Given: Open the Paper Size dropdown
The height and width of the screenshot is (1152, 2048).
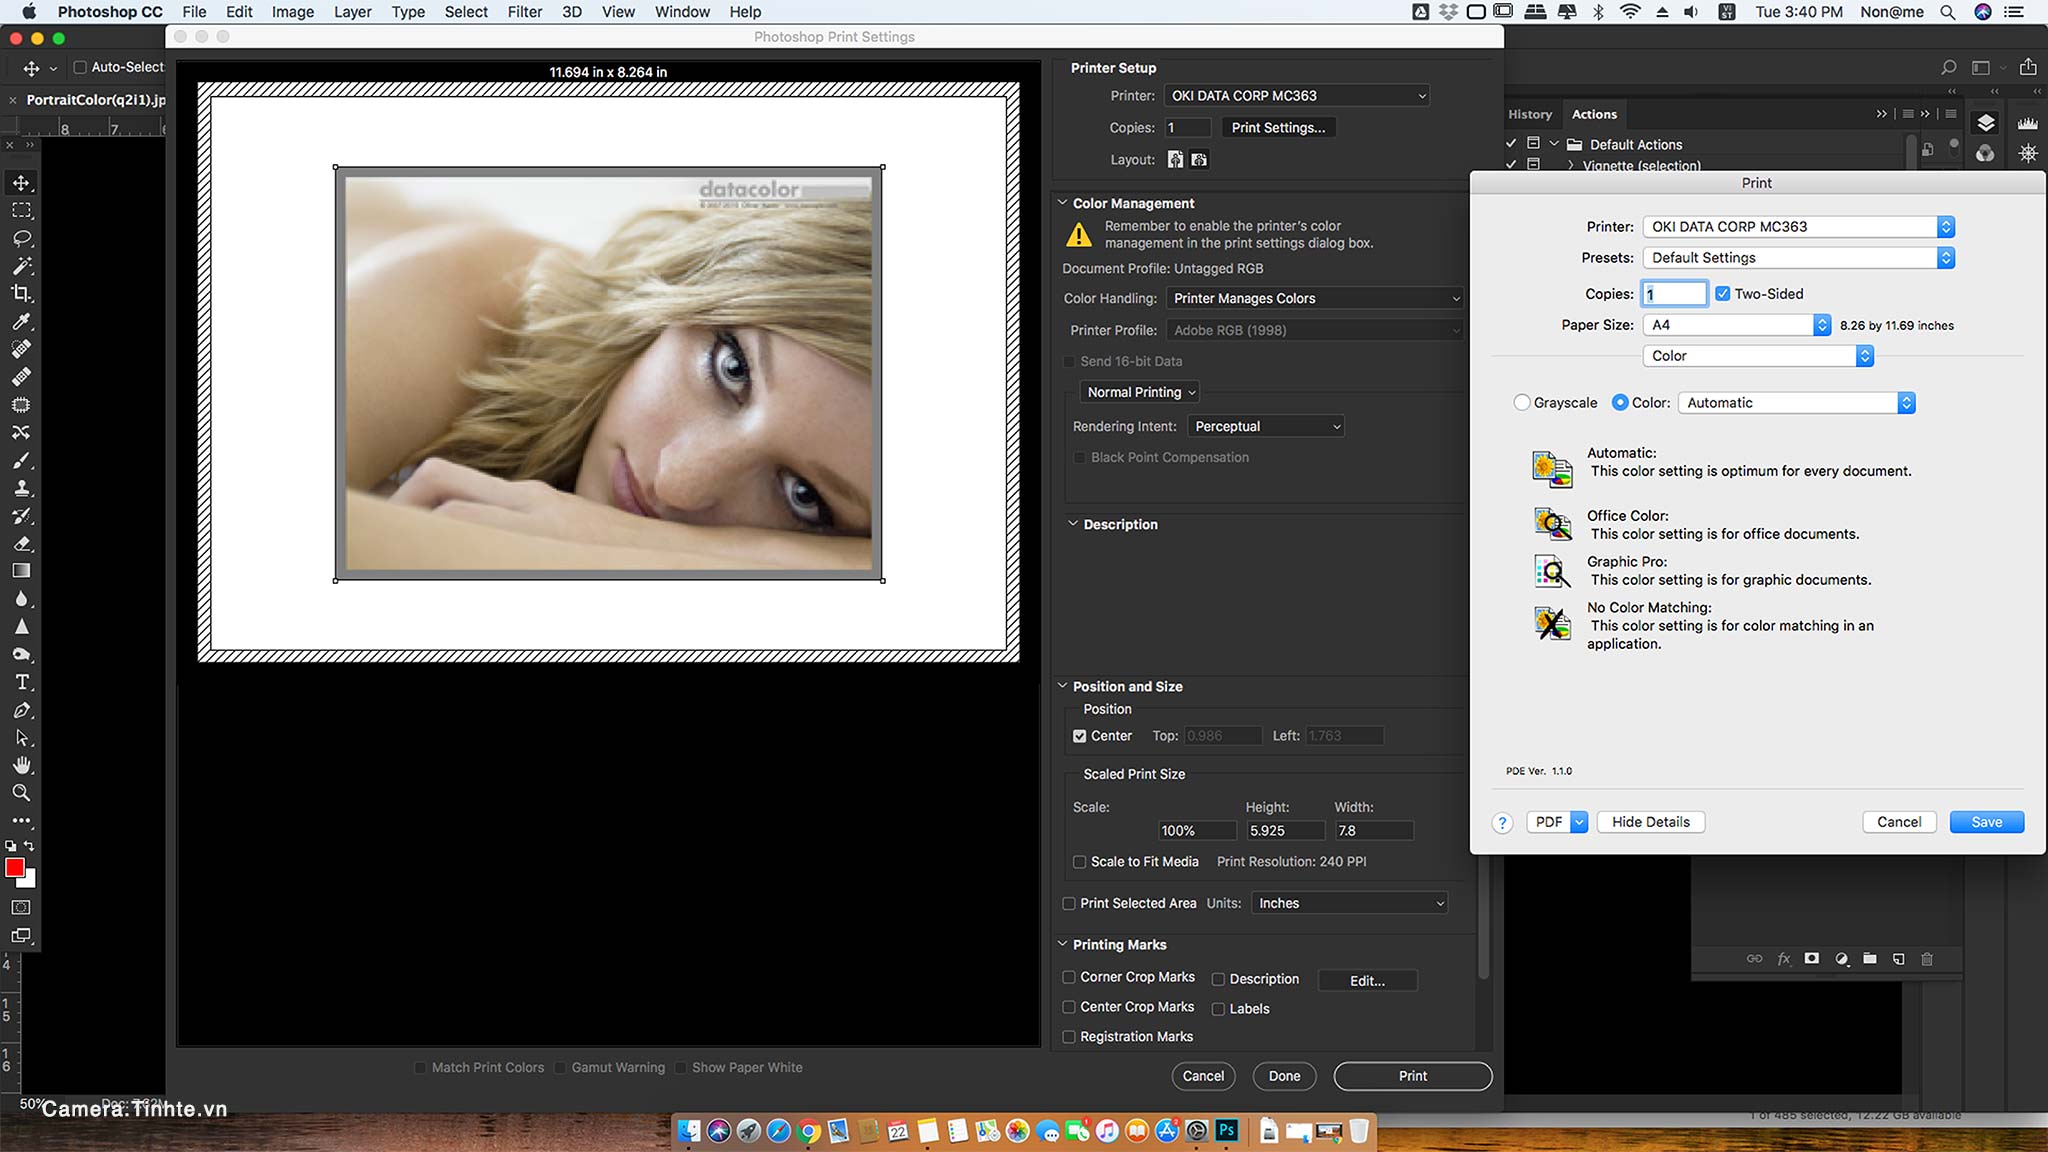Looking at the screenshot, I should 1736,325.
